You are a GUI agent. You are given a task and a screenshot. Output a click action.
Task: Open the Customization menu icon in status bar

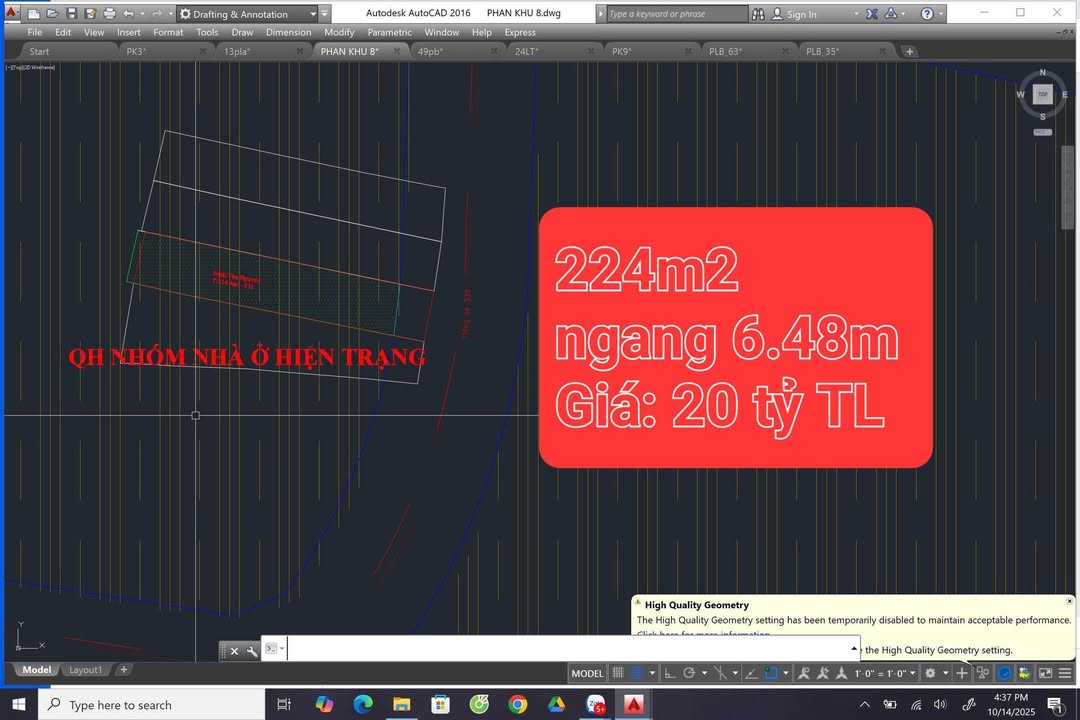coord(1064,673)
